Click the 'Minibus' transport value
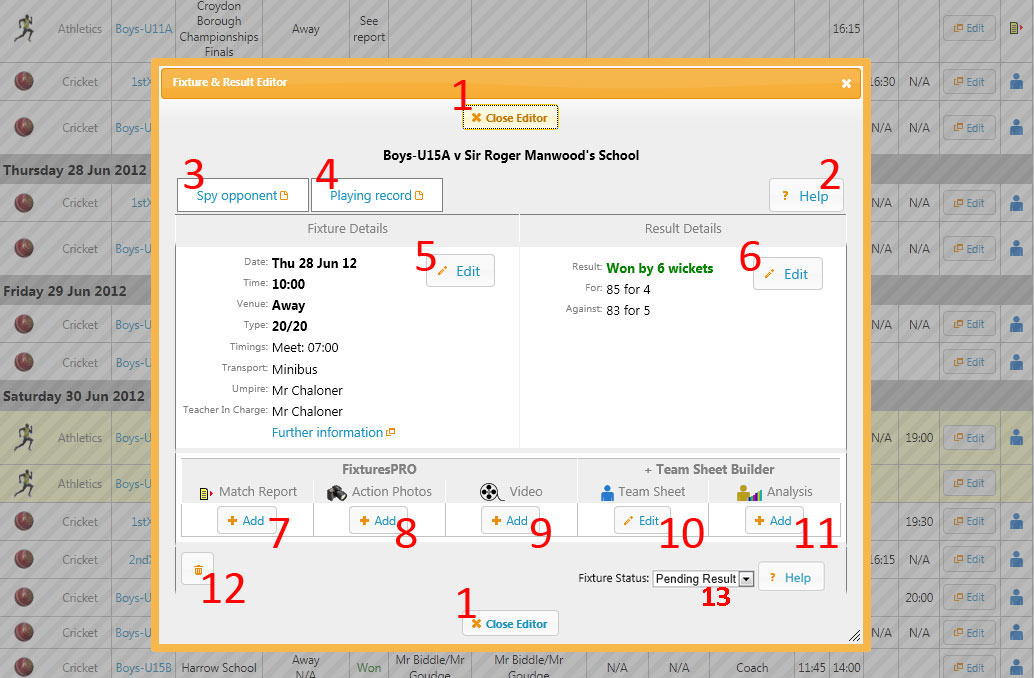 pyautogui.click(x=294, y=369)
